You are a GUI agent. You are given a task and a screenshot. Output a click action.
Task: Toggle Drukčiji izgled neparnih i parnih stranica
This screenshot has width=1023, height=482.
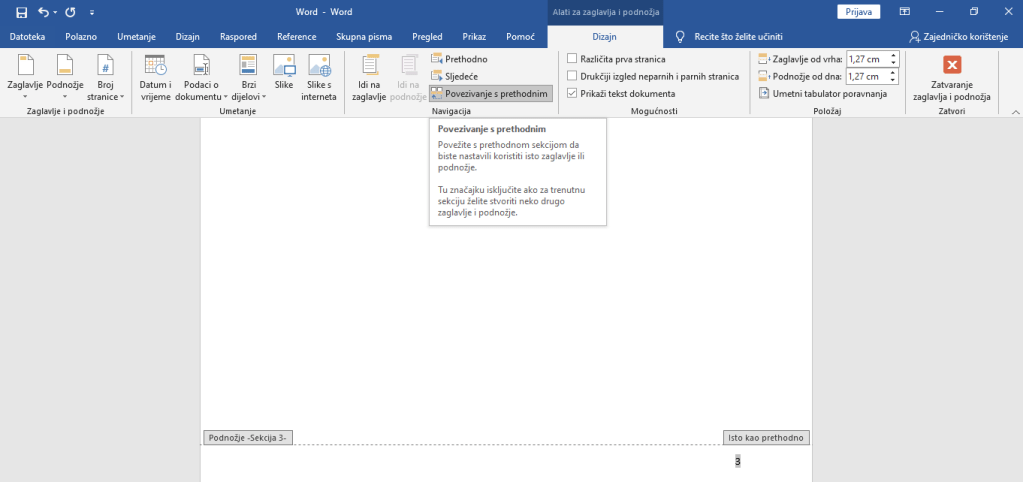point(571,76)
